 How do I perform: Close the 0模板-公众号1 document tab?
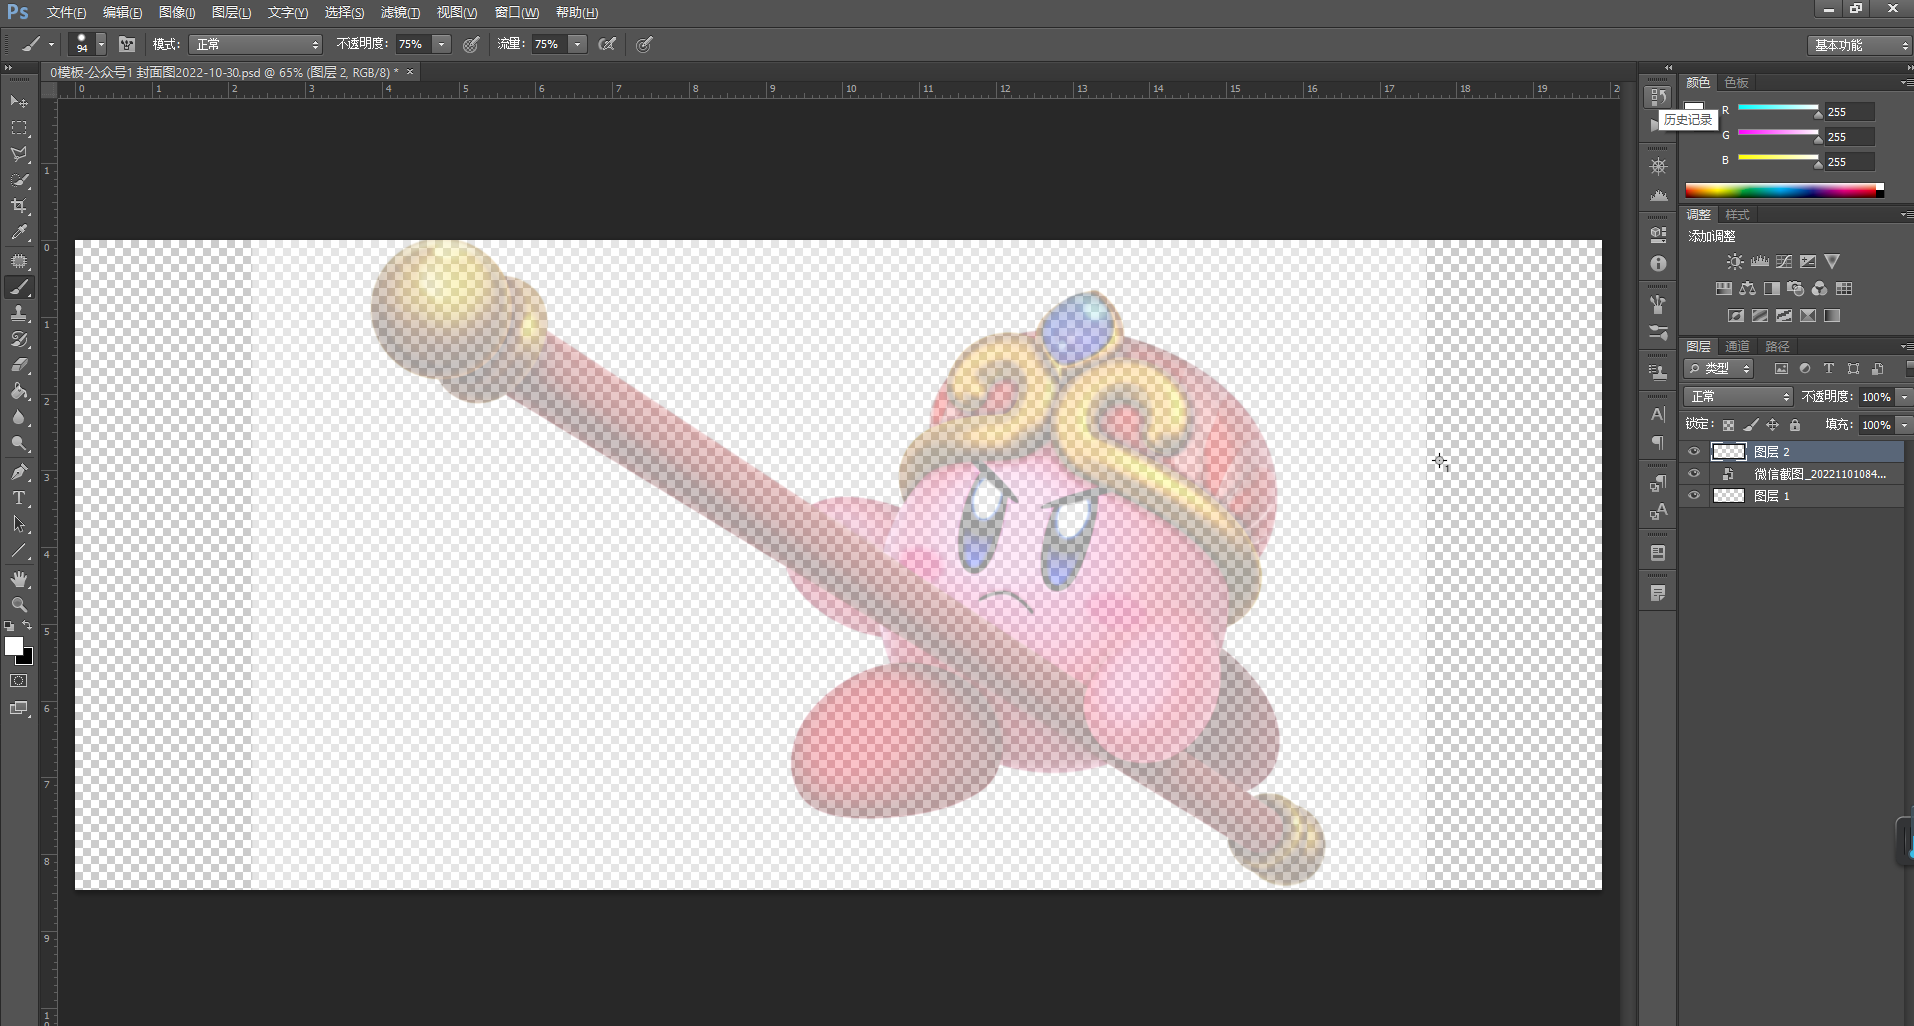[410, 72]
